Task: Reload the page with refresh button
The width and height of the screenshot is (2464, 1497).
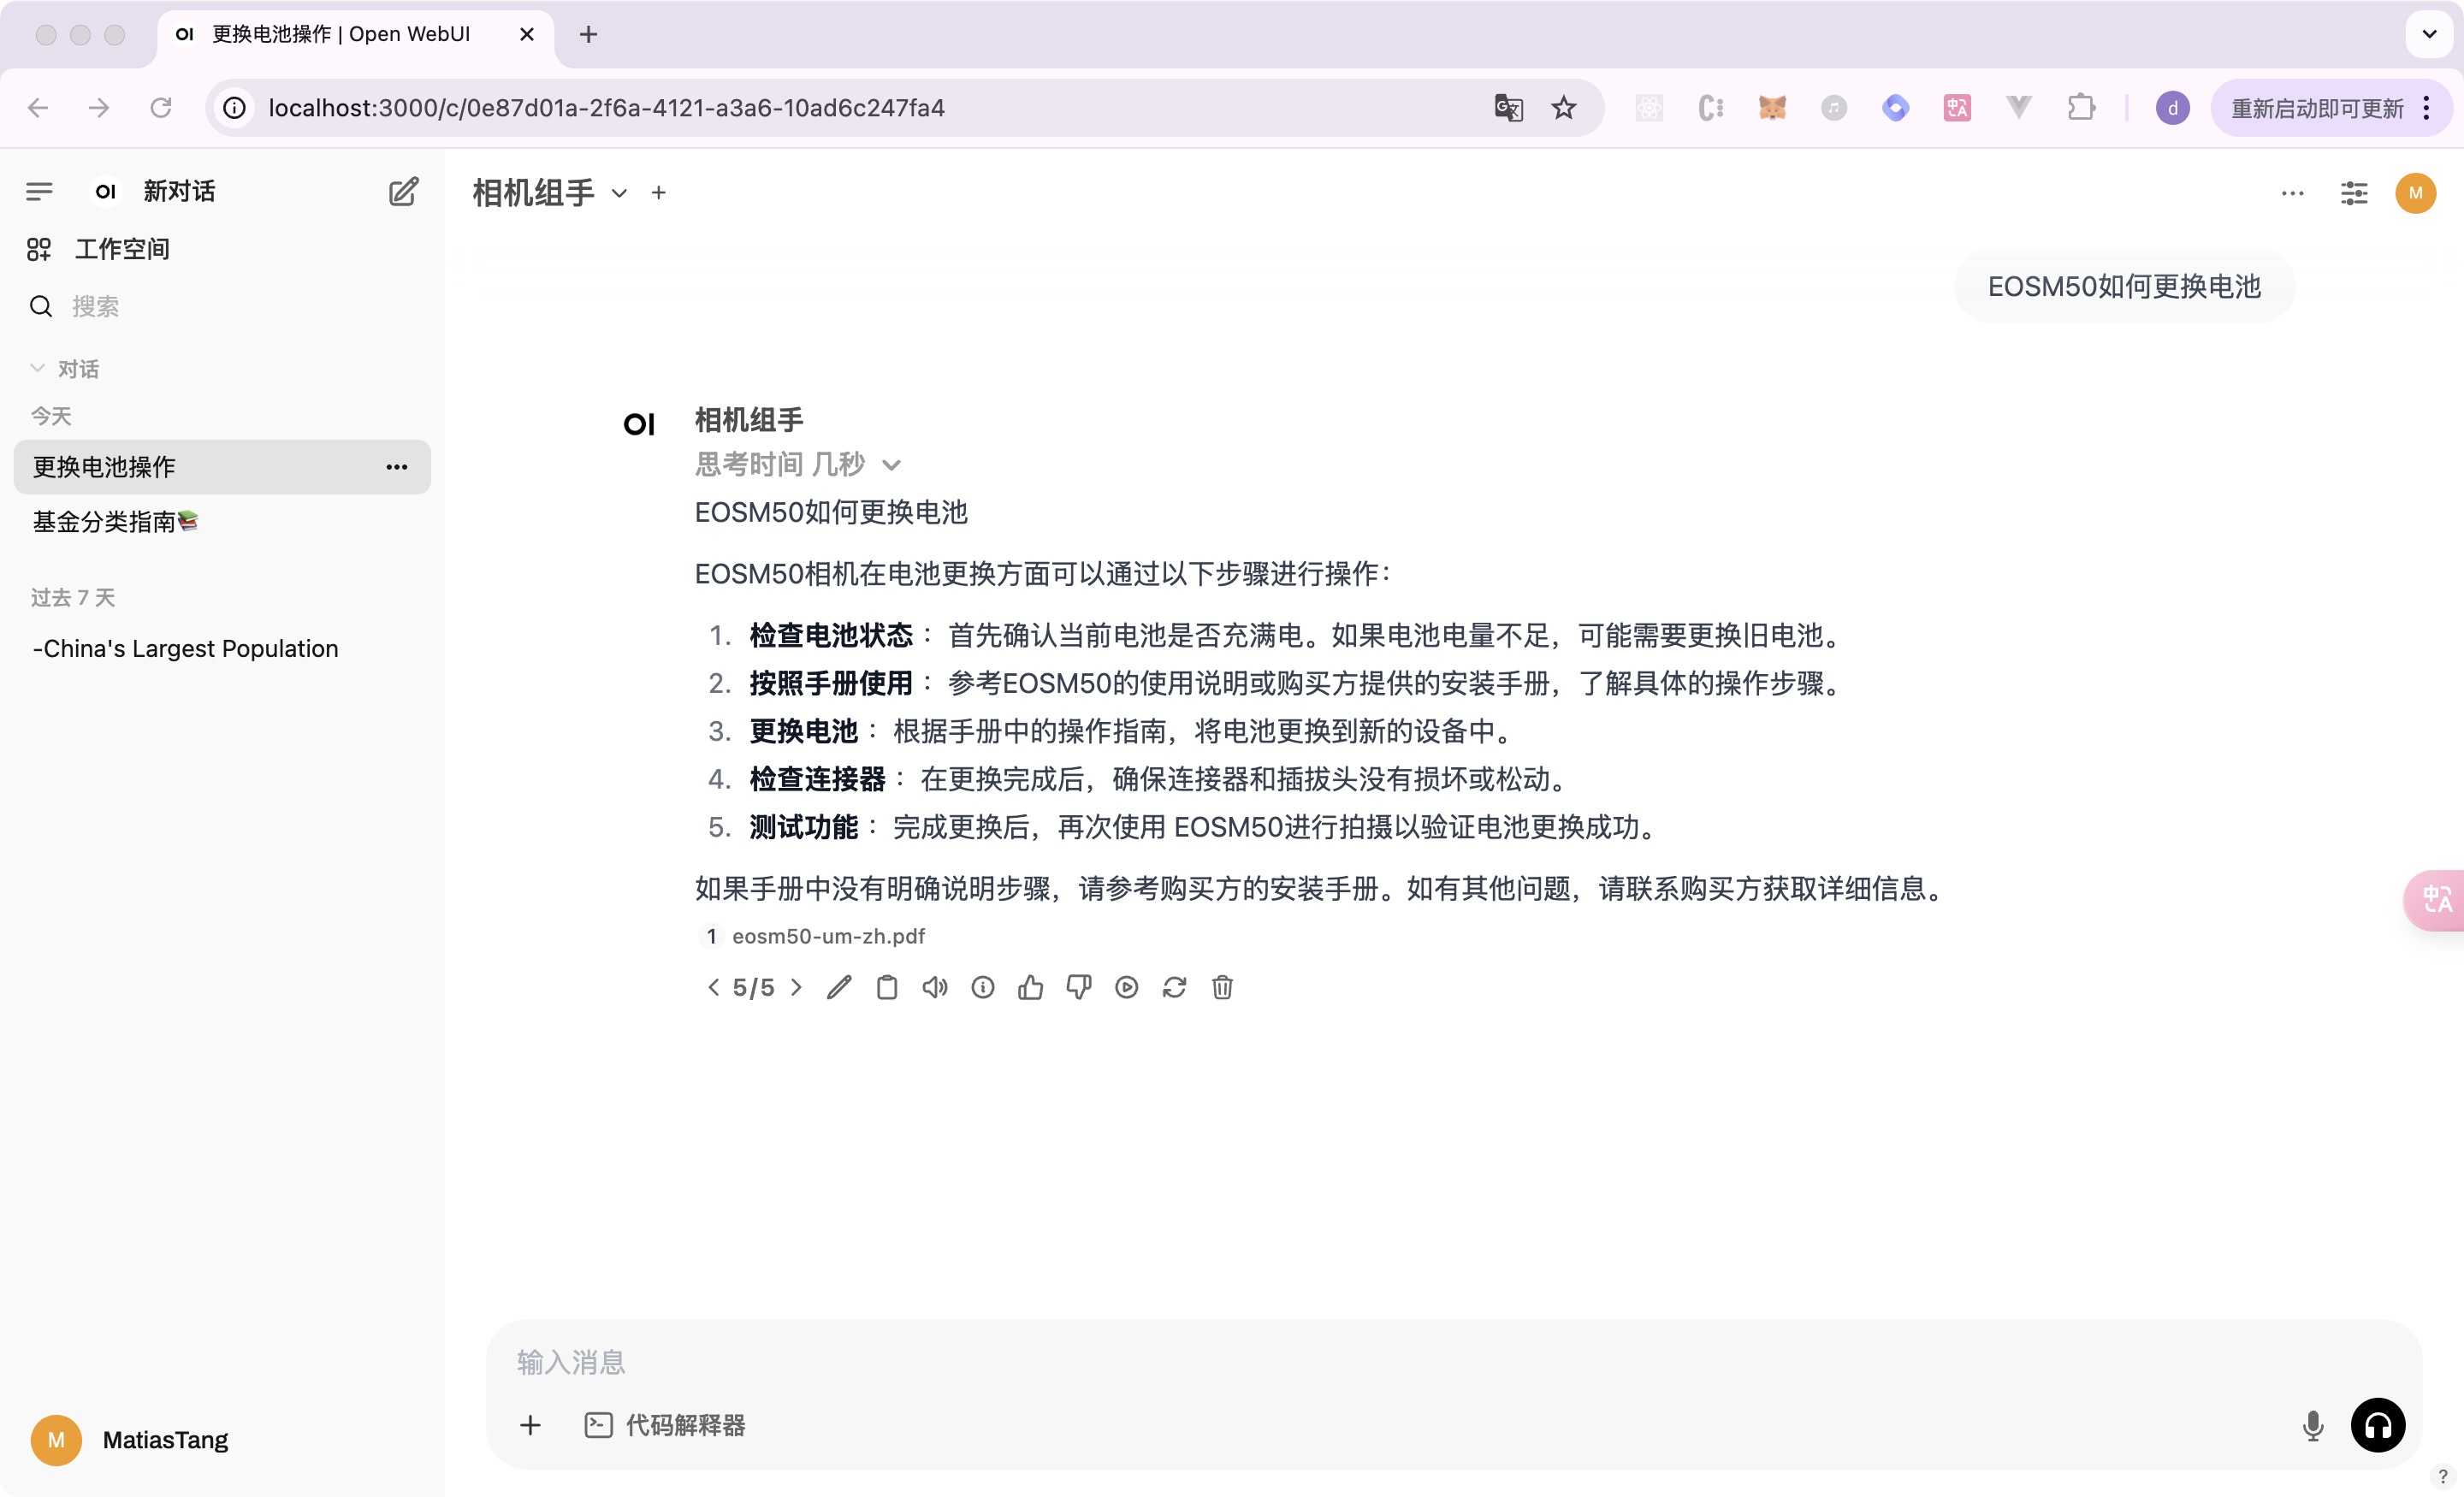Action: pos(161,108)
